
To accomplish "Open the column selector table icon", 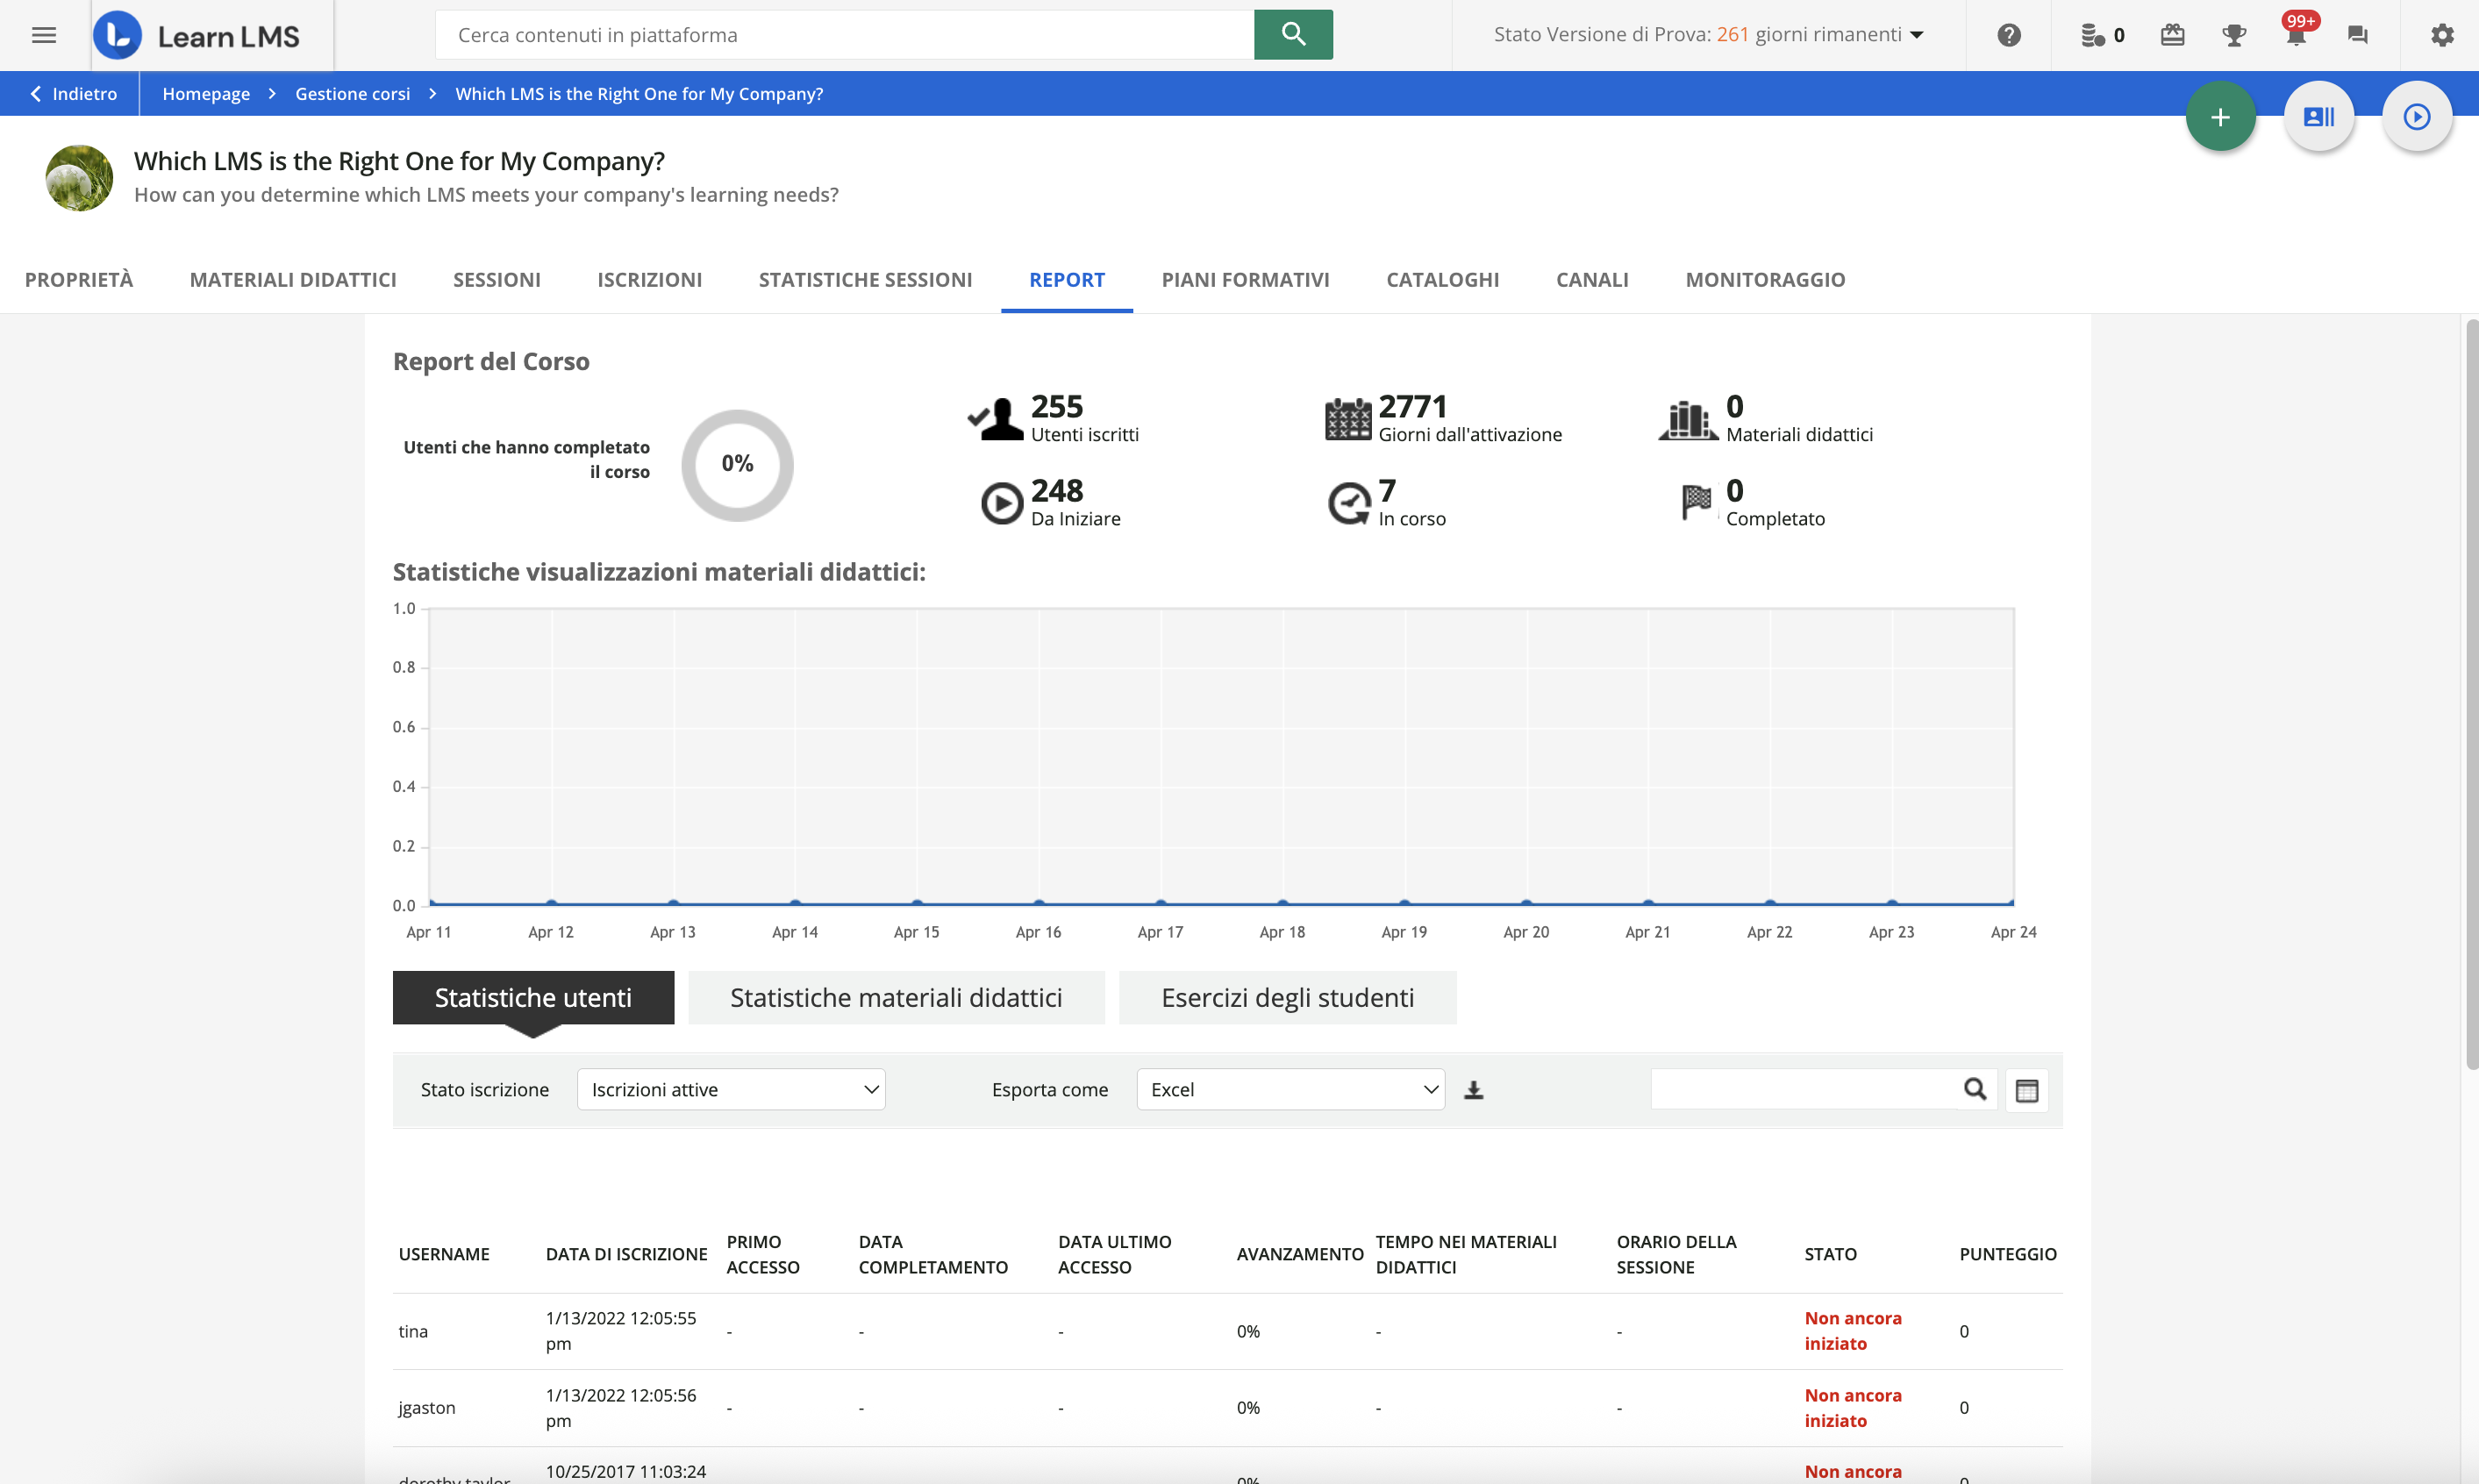I will (2027, 1090).
